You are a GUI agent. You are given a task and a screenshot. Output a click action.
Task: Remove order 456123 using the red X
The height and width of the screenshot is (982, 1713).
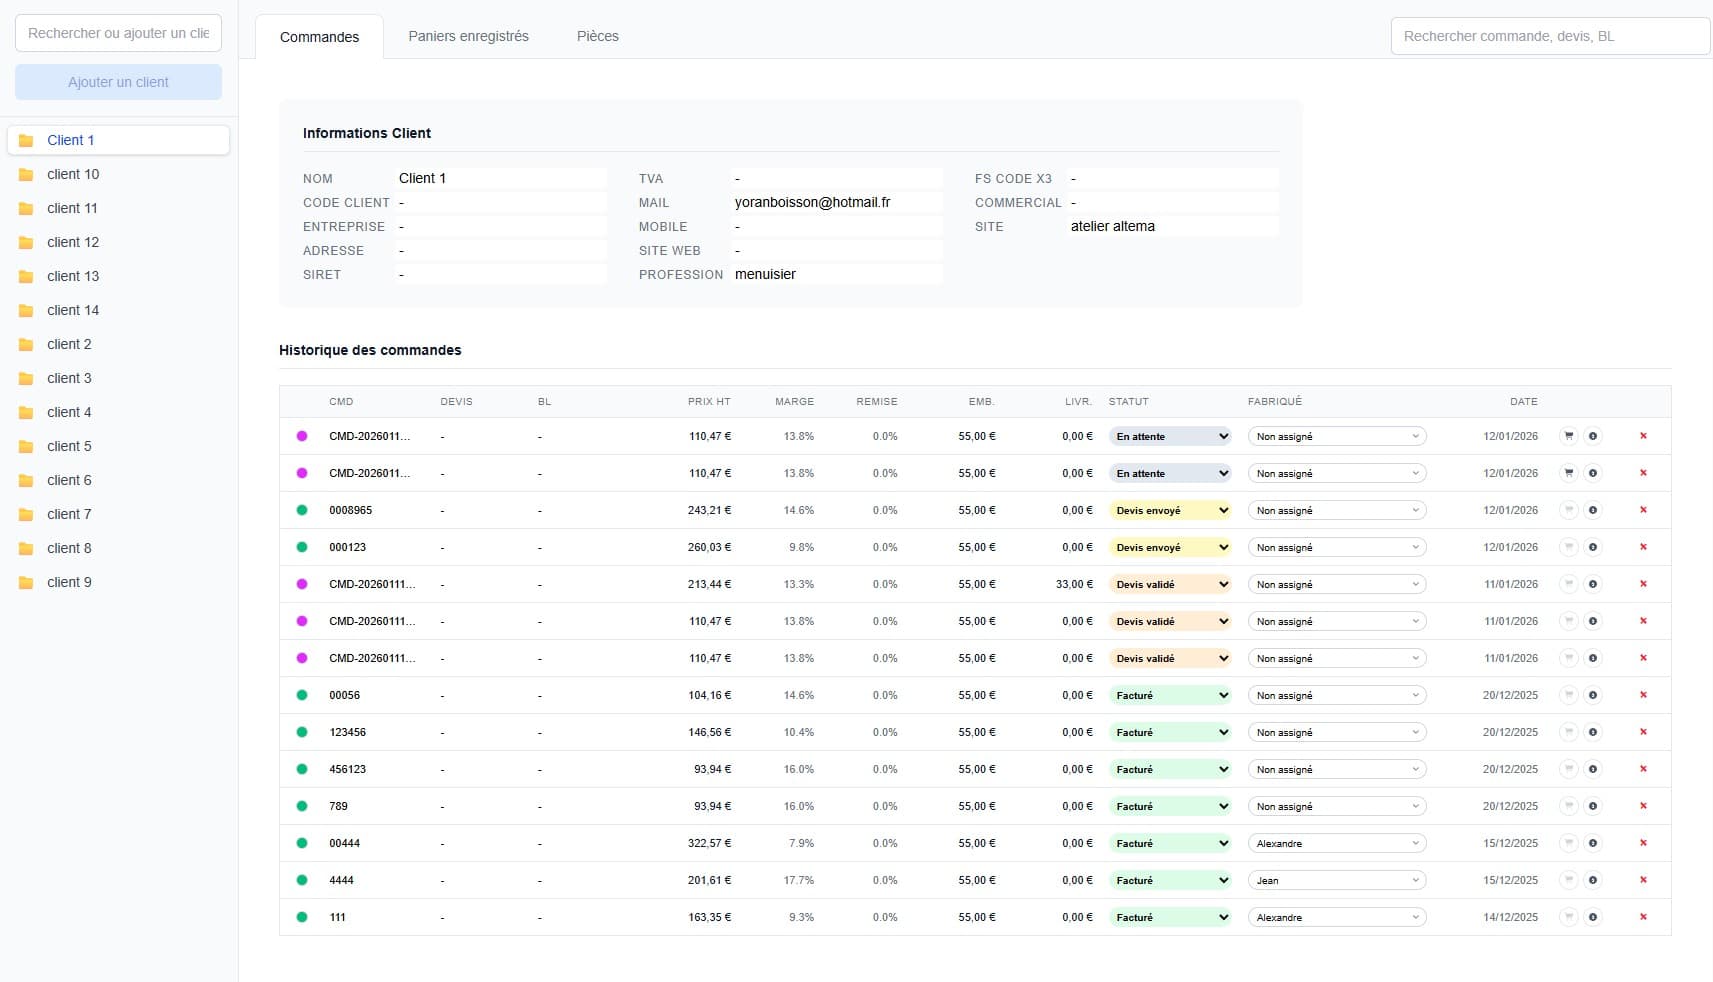(x=1643, y=769)
